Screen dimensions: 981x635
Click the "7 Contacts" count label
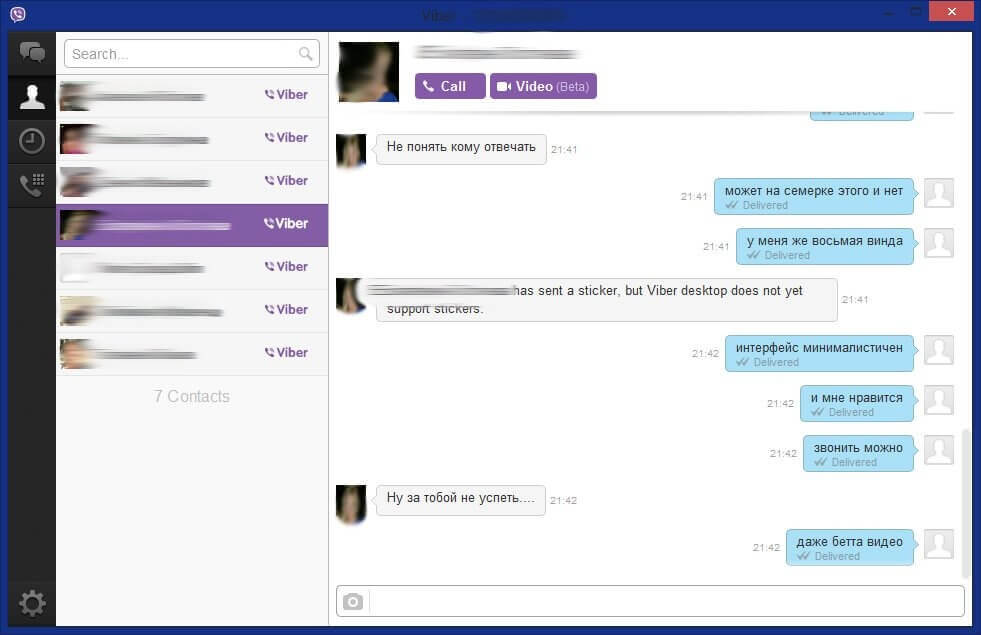pos(191,396)
